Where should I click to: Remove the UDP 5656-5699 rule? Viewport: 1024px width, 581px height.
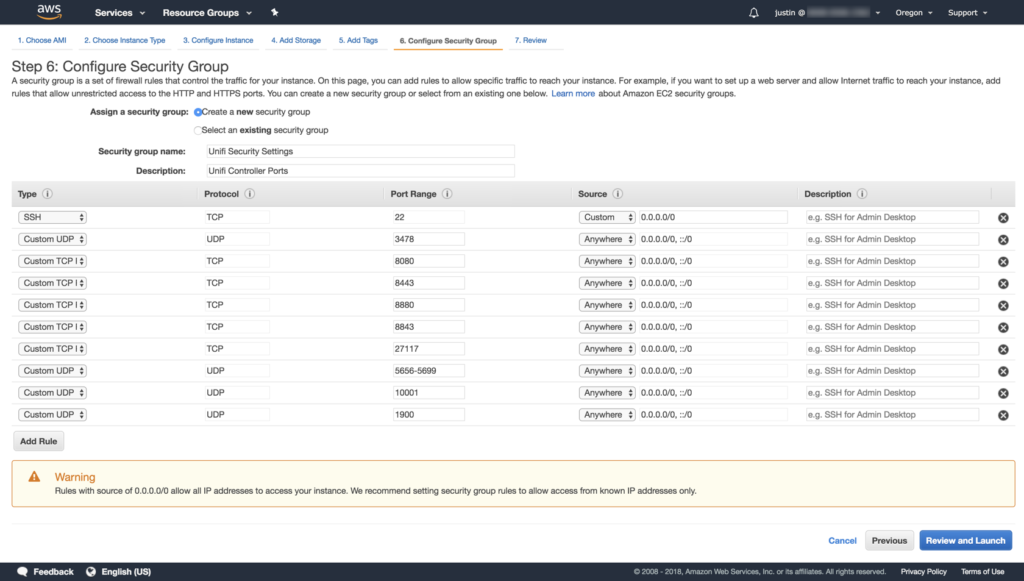click(1003, 371)
